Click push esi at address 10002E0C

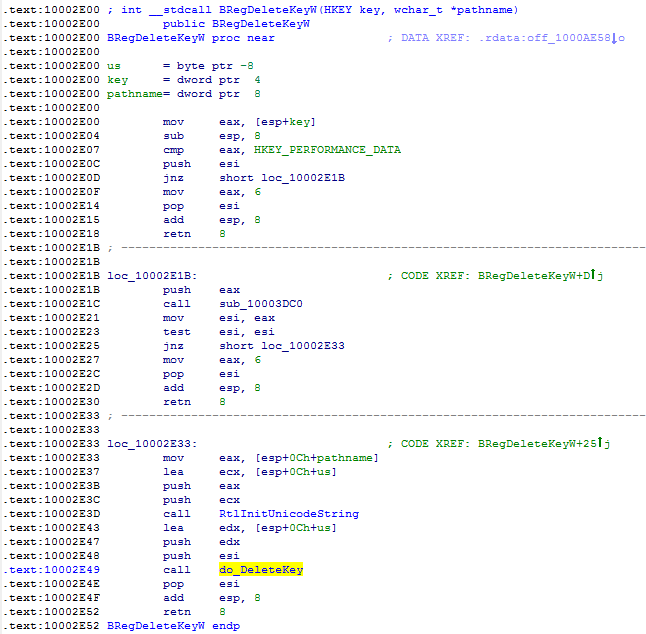point(201,164)
